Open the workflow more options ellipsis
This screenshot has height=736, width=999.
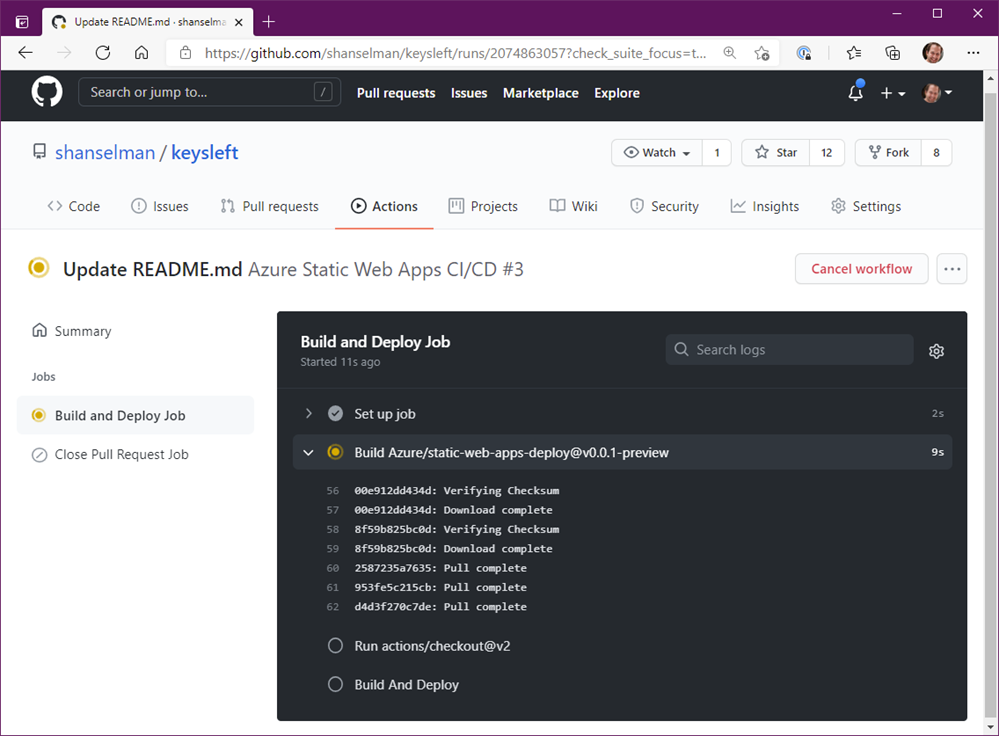click(x=952, y=269)
